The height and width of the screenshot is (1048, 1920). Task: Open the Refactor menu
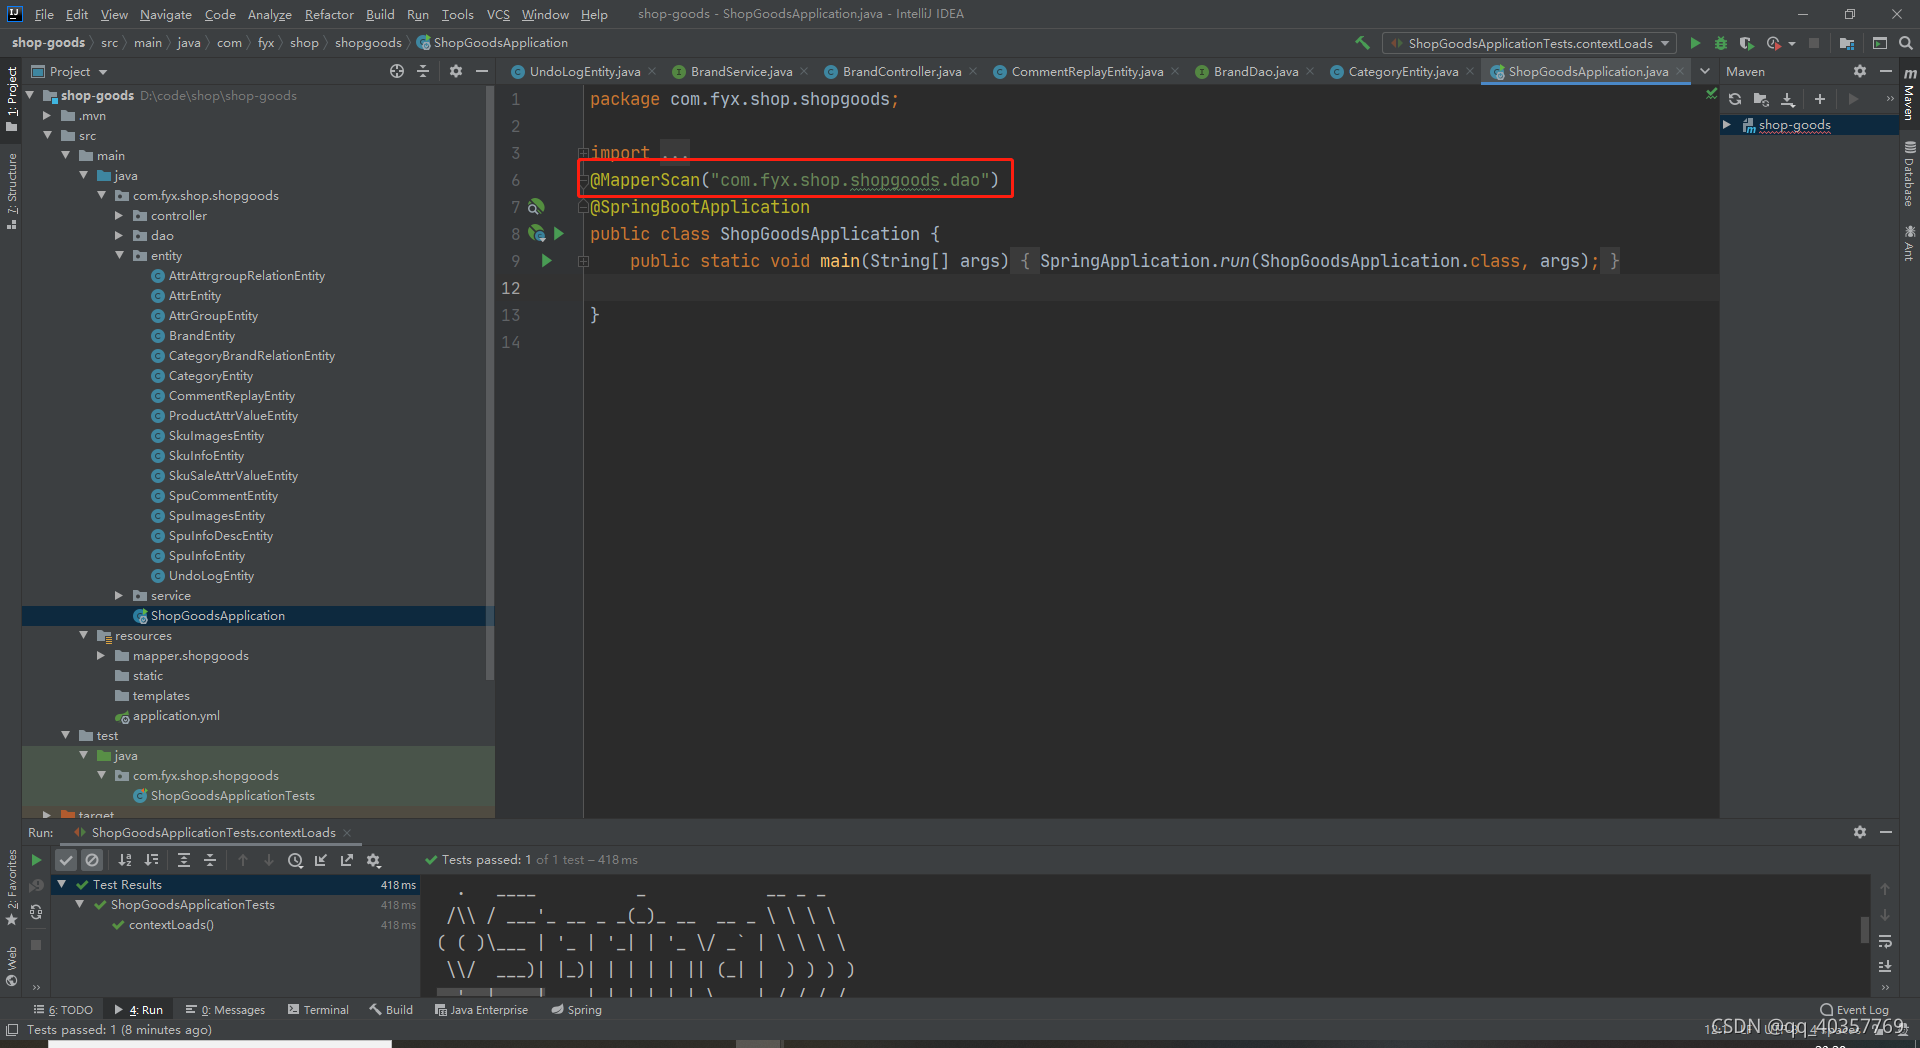tap(329, 14)
